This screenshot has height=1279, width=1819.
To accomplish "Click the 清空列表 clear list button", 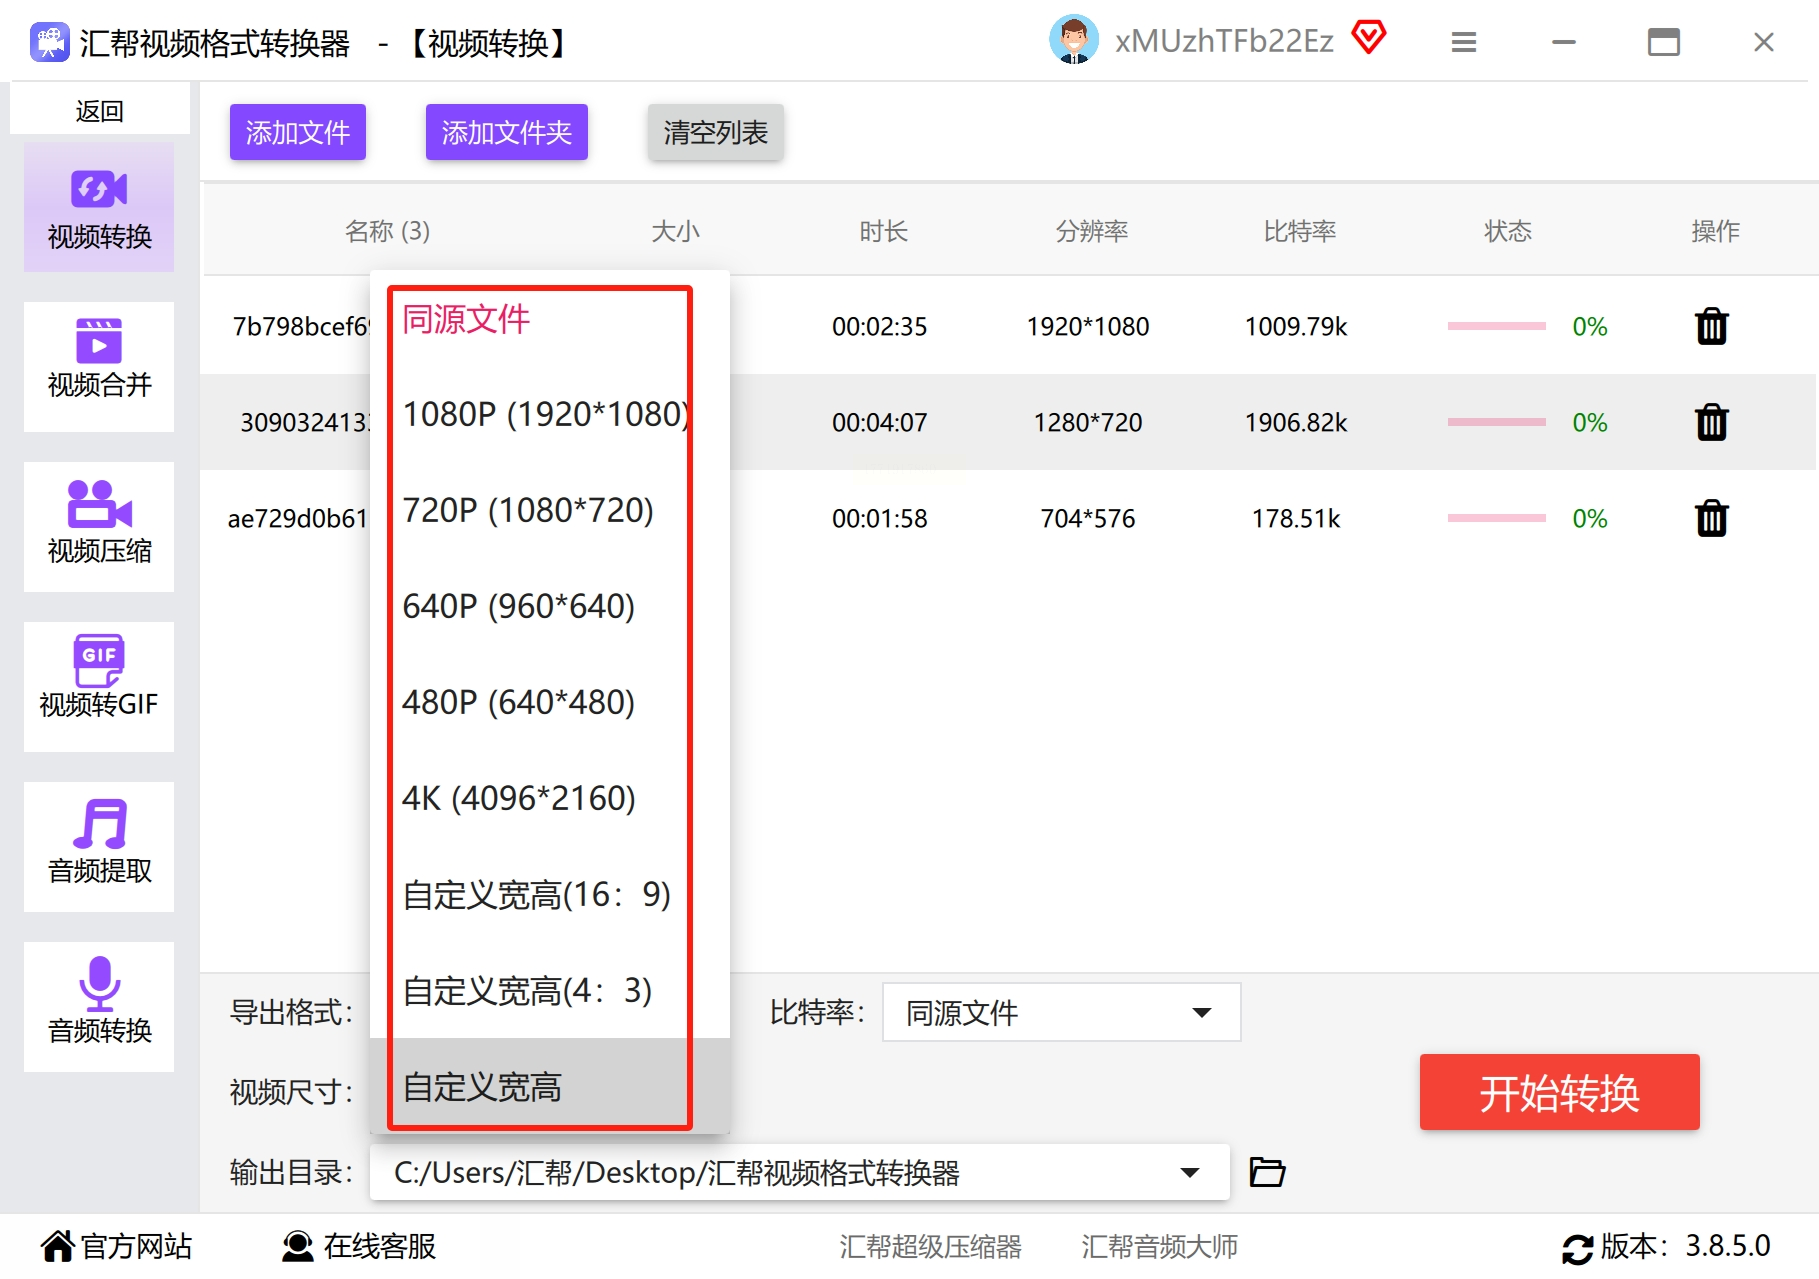I will (x=715, y=132).
